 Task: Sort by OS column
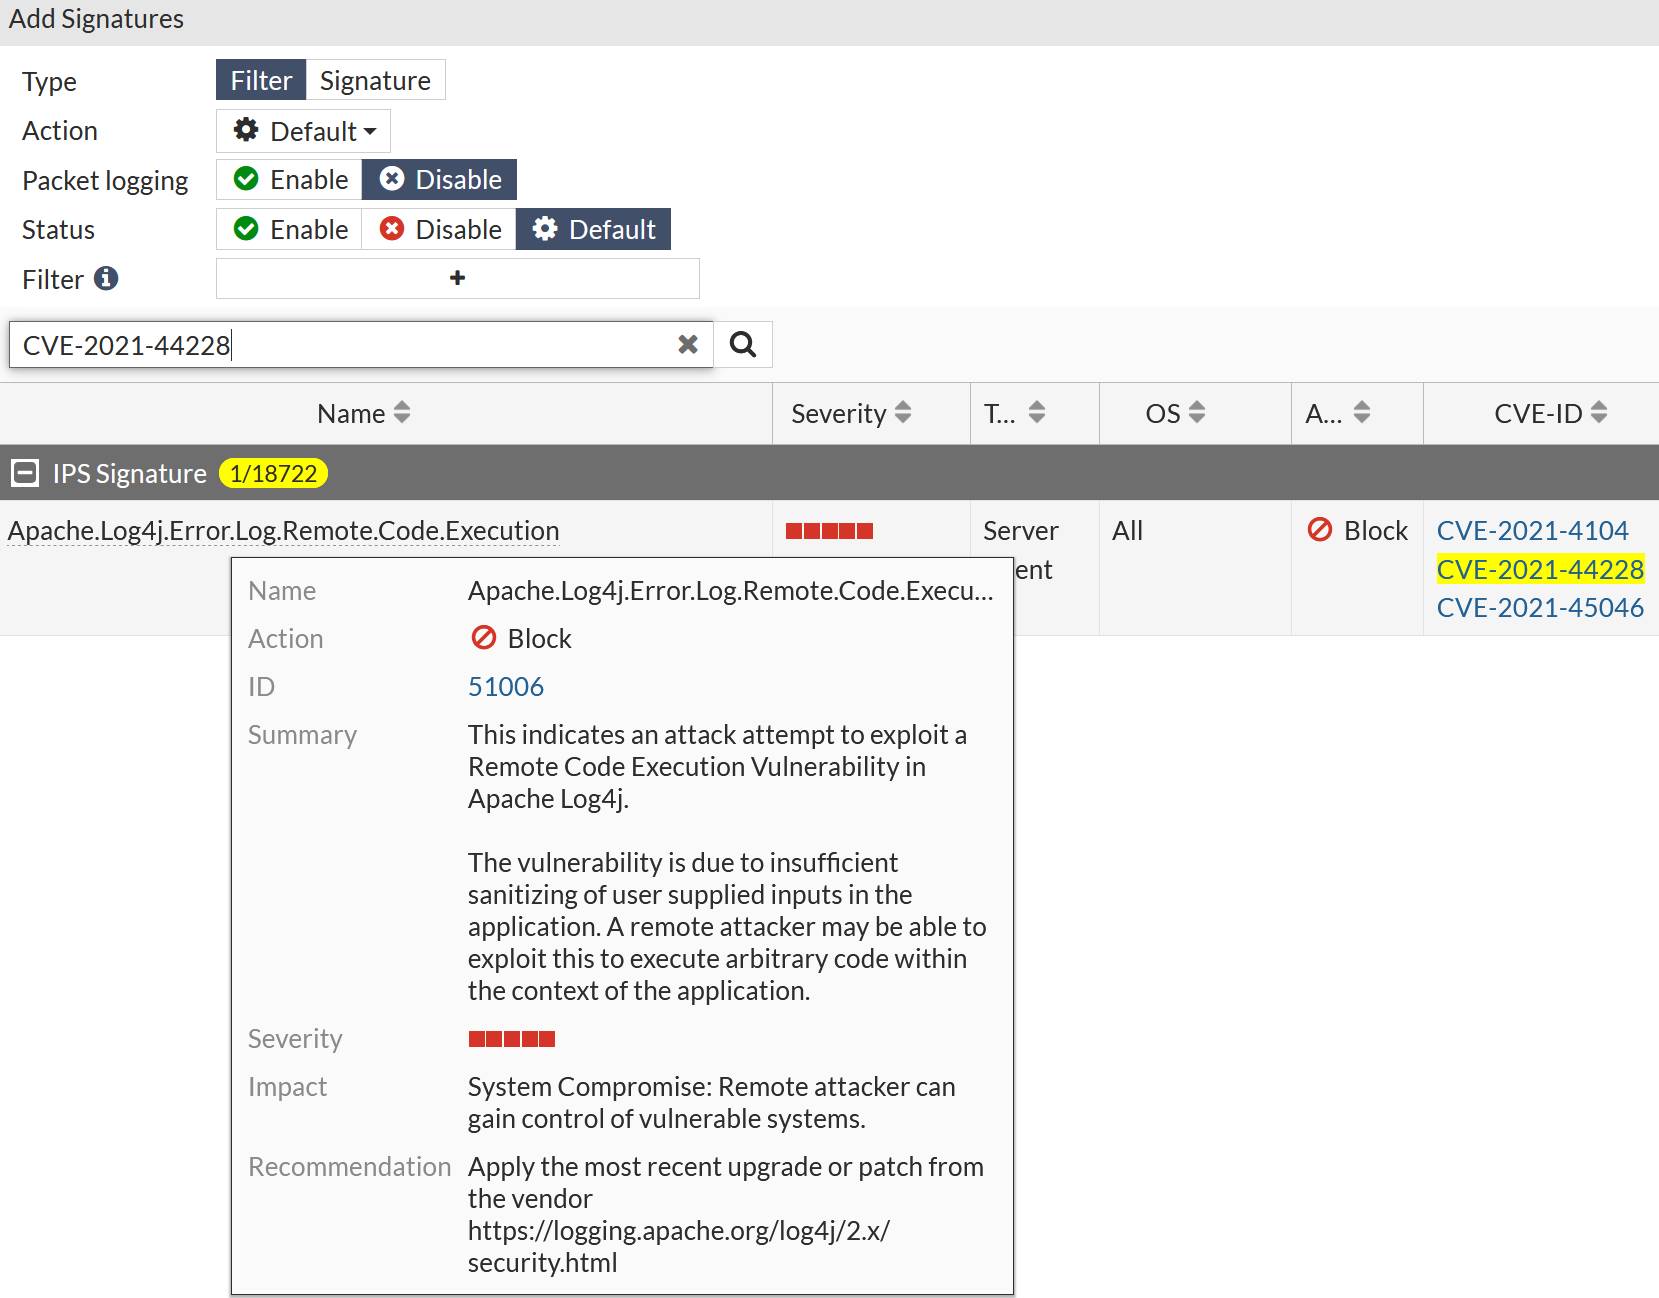tap(1197, 412)
